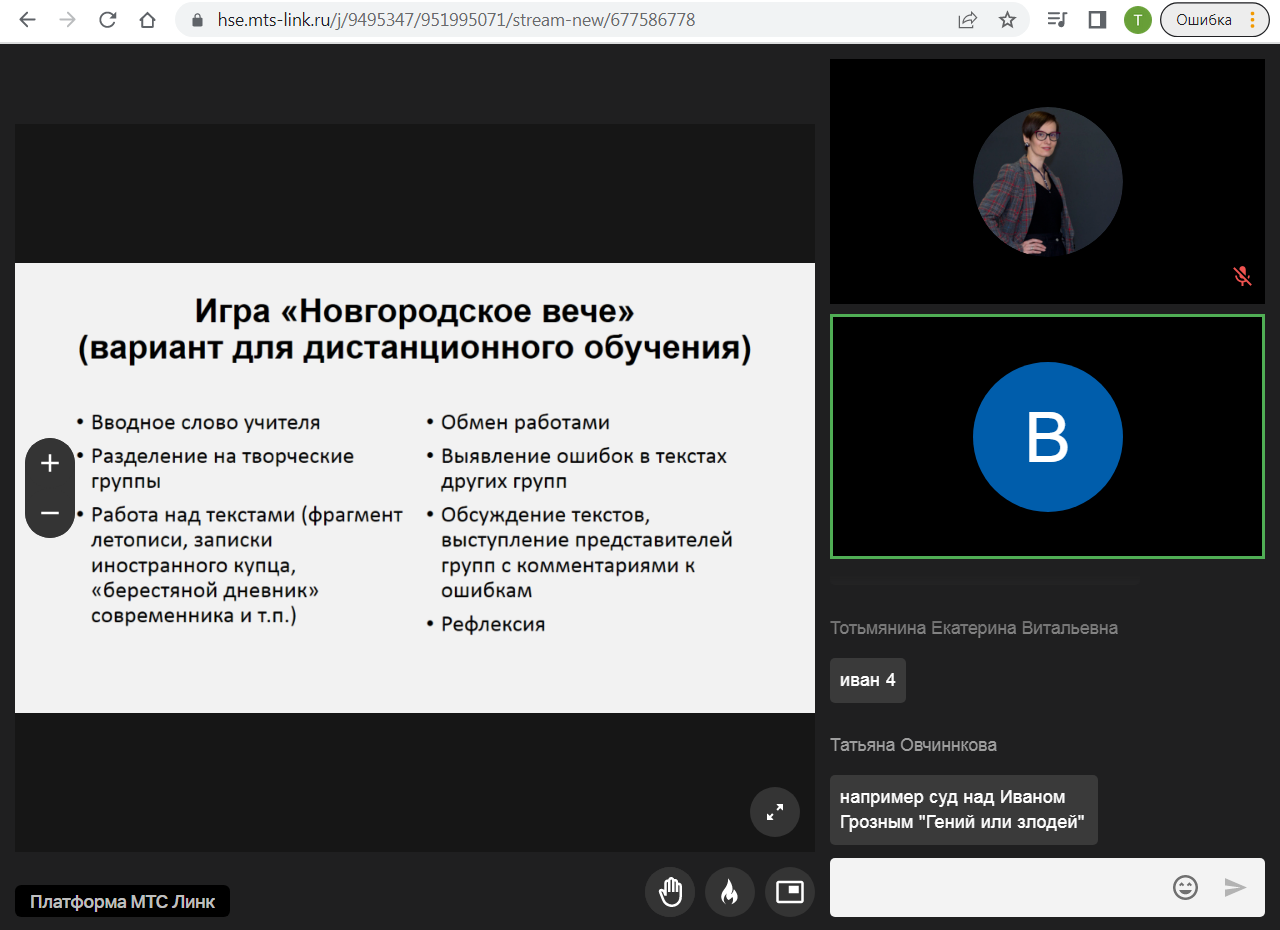1280x930 pixels.
Task: Share this page from address bar
Action: point(967,20)
